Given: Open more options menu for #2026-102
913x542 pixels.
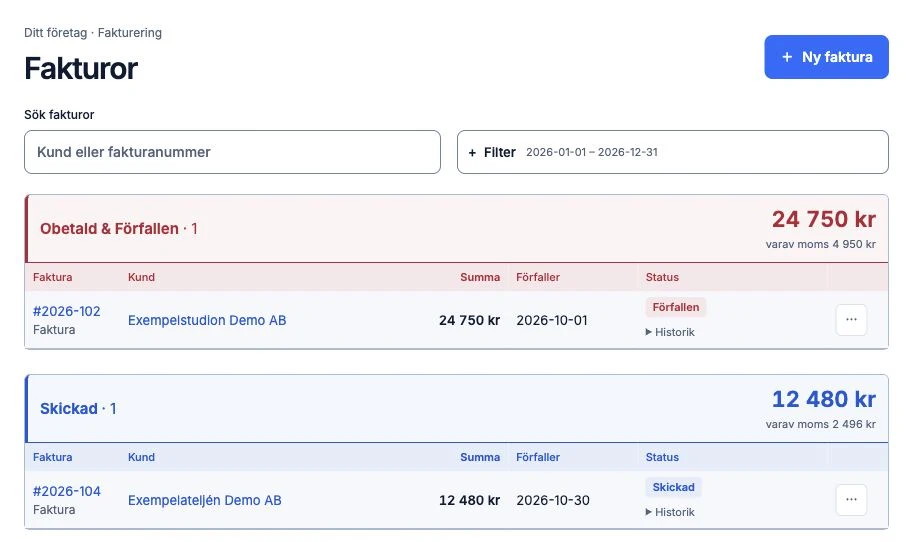Looking at the screenshot, I should pos(851,320).
